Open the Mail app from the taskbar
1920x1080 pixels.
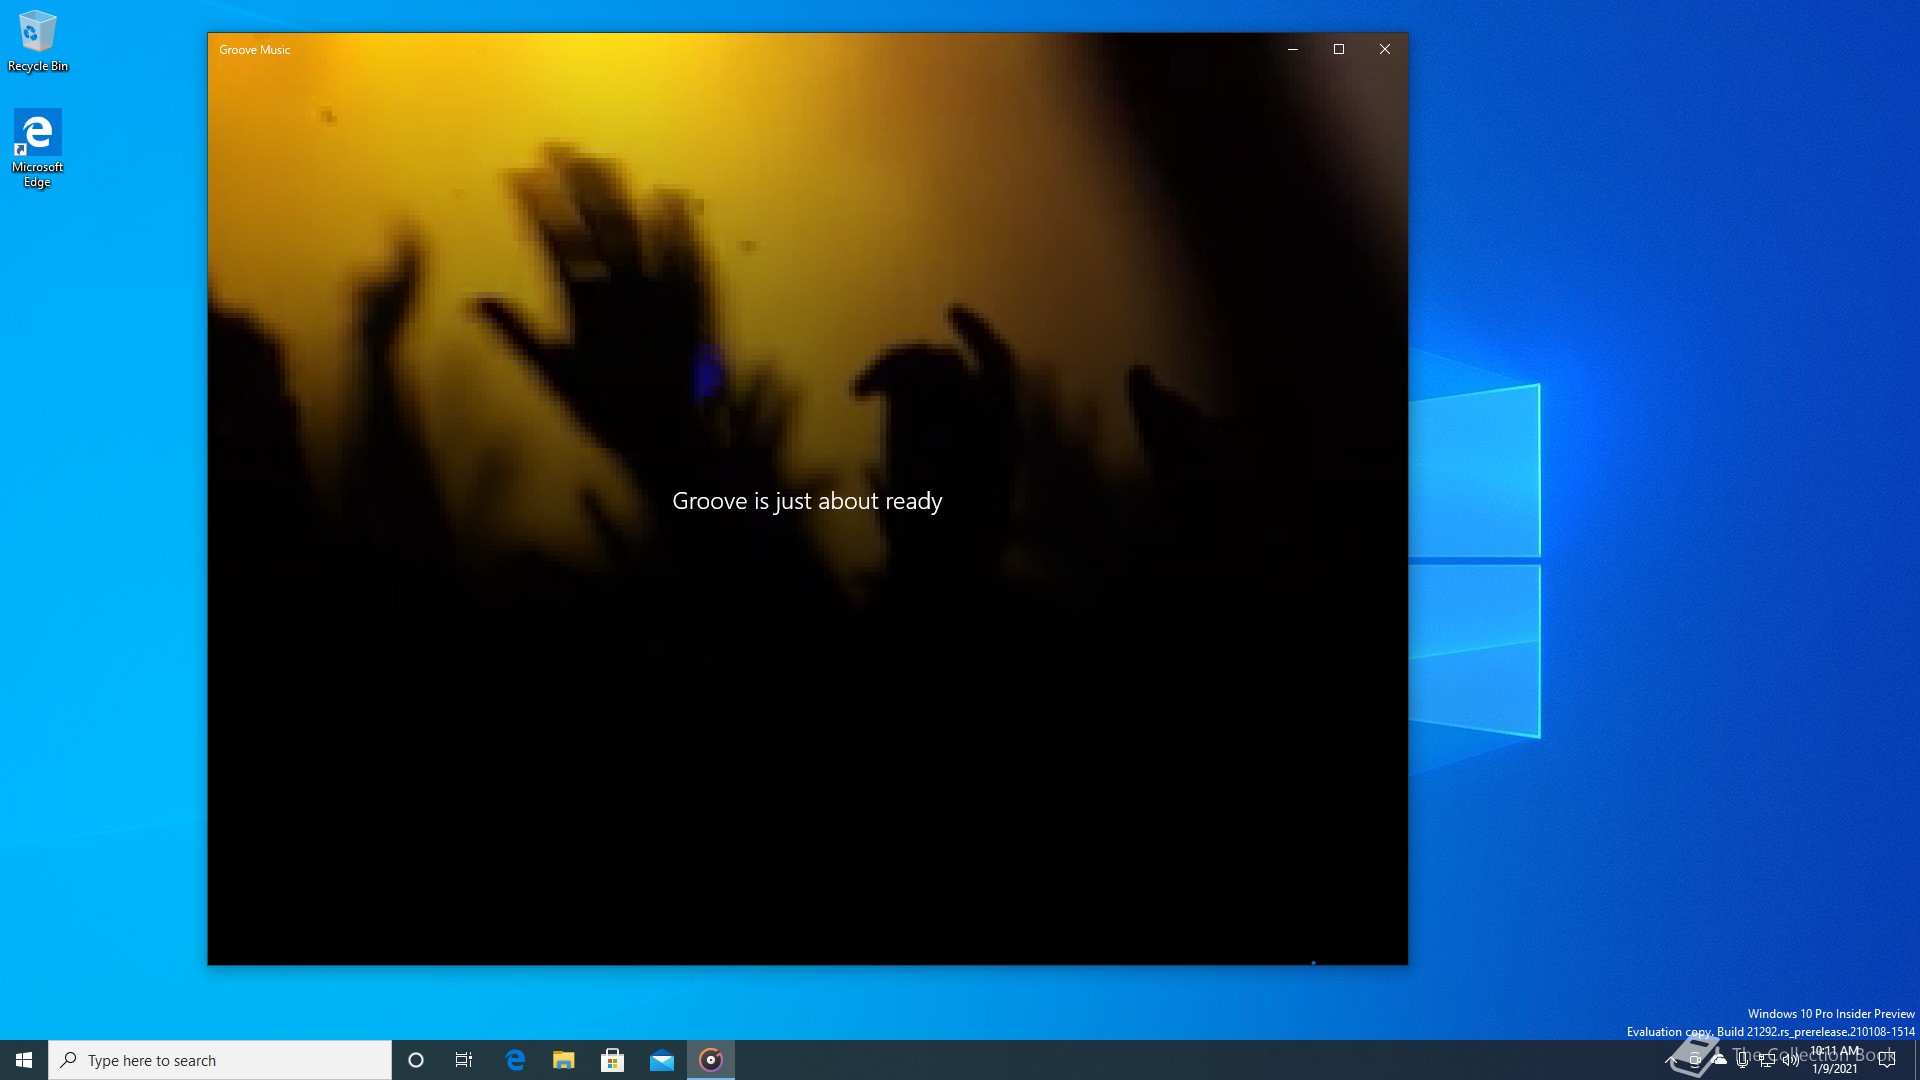click(662, 1060)
